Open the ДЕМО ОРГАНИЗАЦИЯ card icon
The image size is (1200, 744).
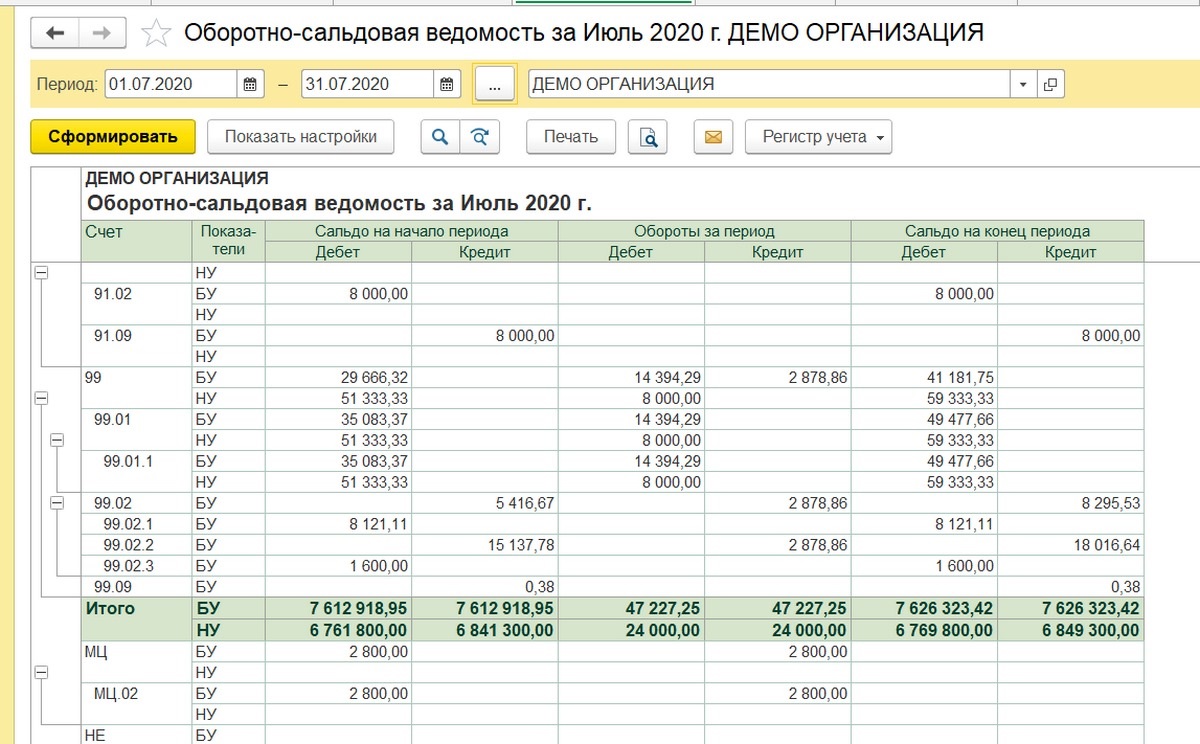[x=1050, y=85]
